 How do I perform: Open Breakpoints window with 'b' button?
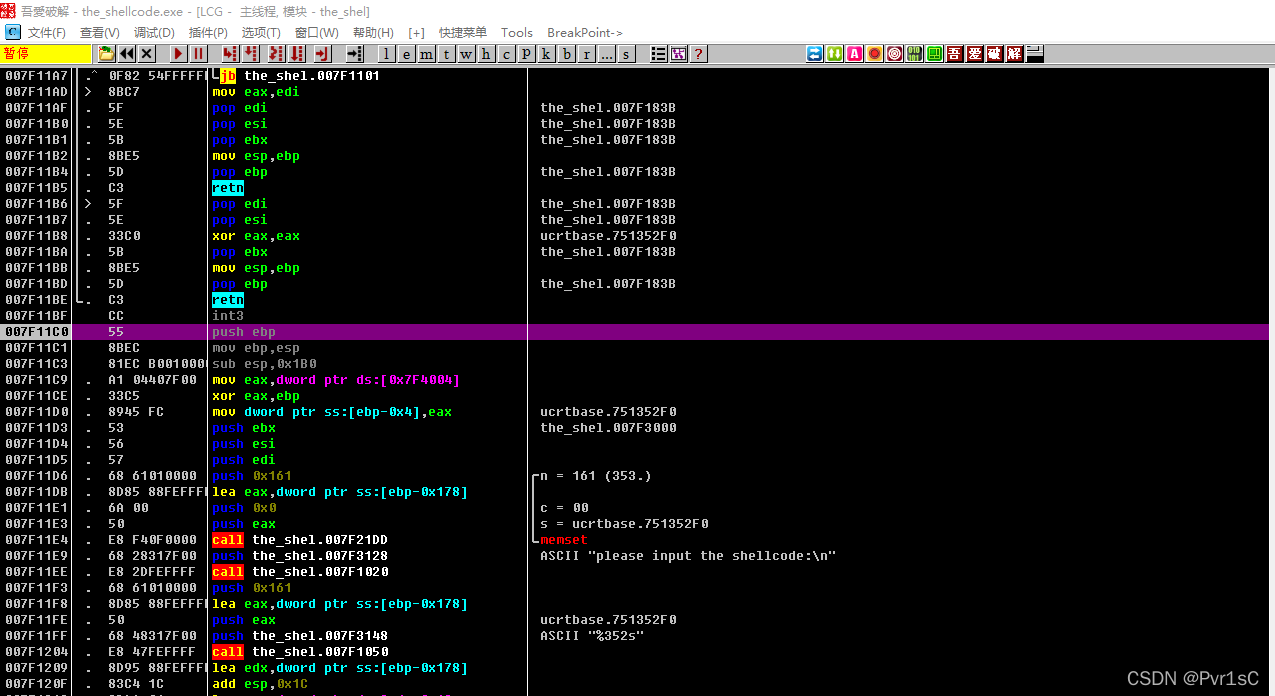click(x=567, y=54)
